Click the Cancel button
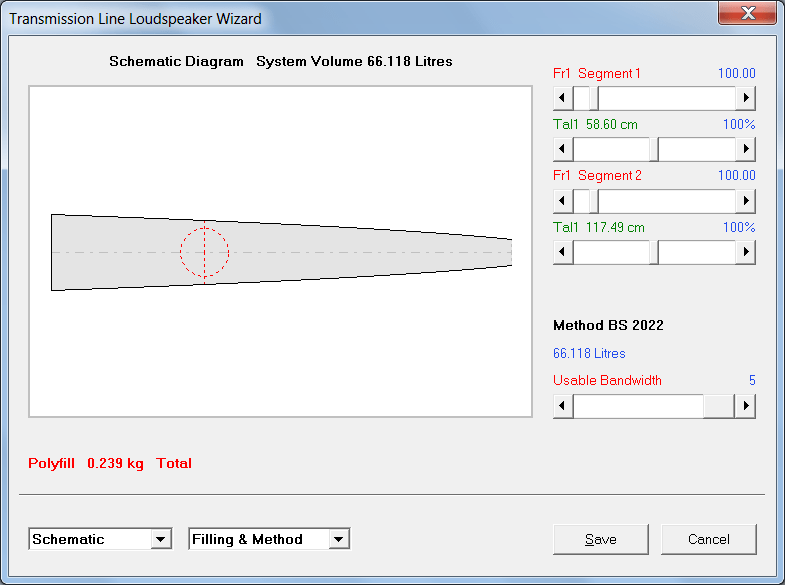 (x=709, y=539)
